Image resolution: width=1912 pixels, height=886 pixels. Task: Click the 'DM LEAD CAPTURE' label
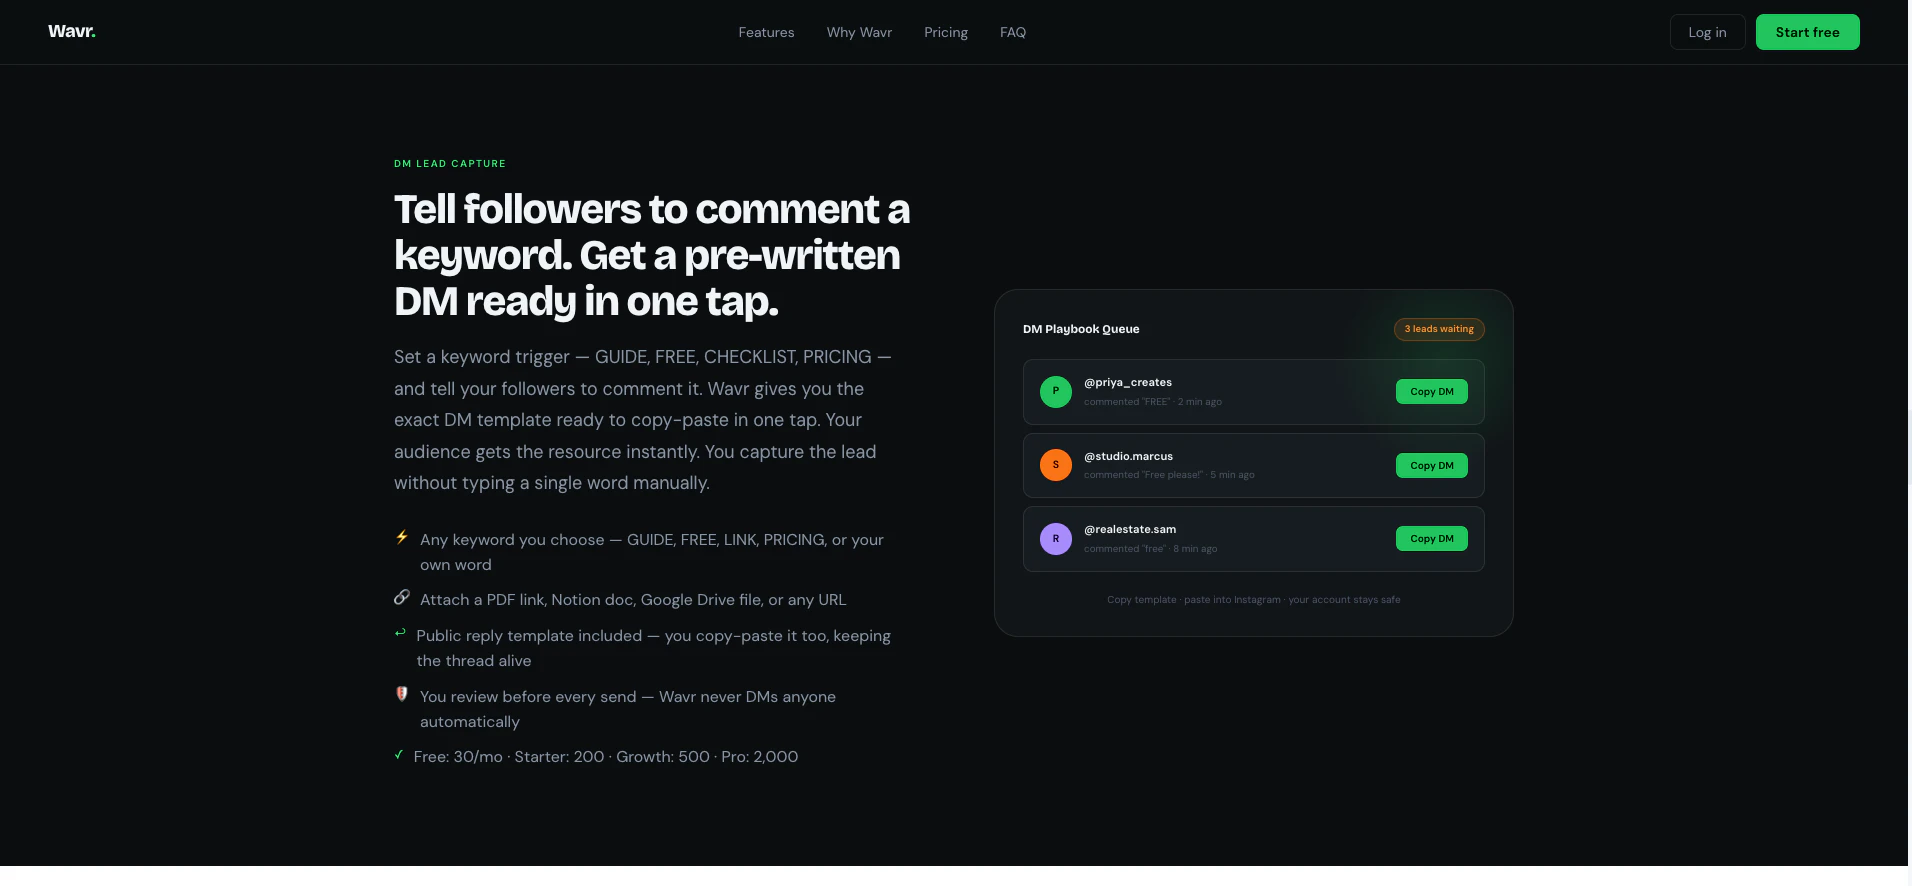[450, 163]
